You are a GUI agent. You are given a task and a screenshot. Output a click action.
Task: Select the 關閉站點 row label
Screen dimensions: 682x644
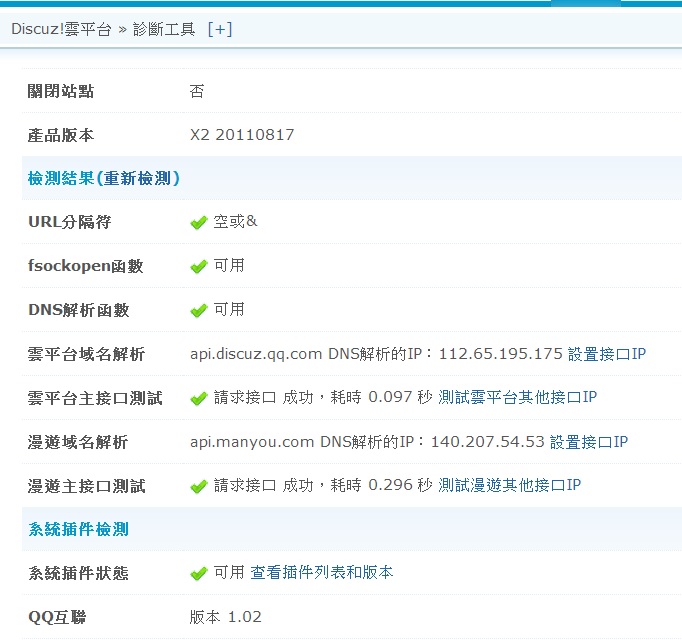pos(61,91)
